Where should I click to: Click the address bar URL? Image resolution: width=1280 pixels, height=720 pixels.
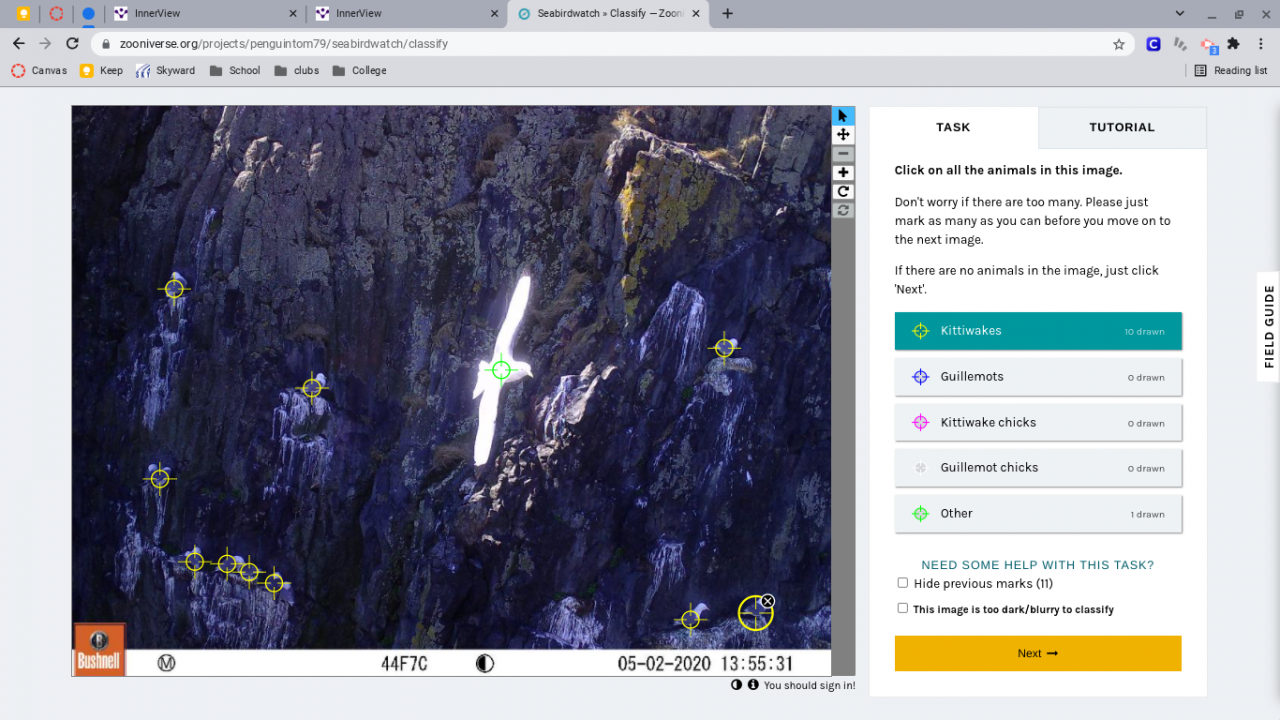pos(284,44)
